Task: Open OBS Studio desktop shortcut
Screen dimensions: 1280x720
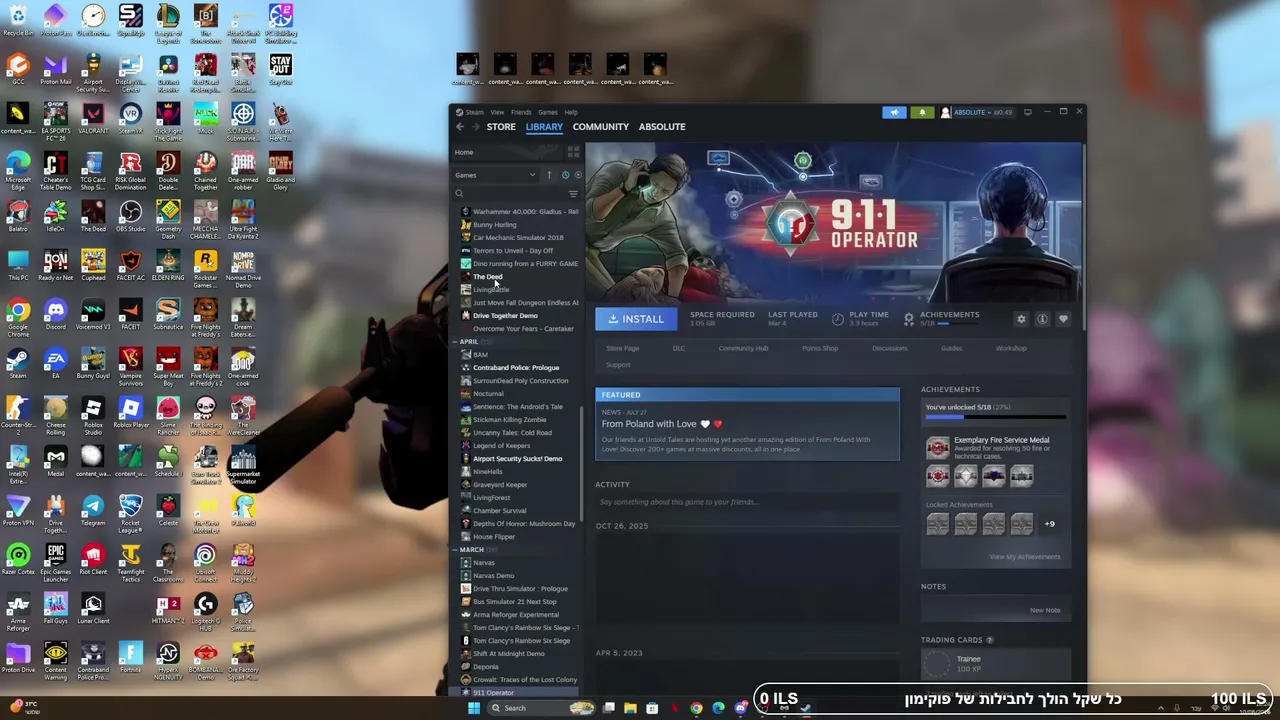Action: [x=130, y=217]
